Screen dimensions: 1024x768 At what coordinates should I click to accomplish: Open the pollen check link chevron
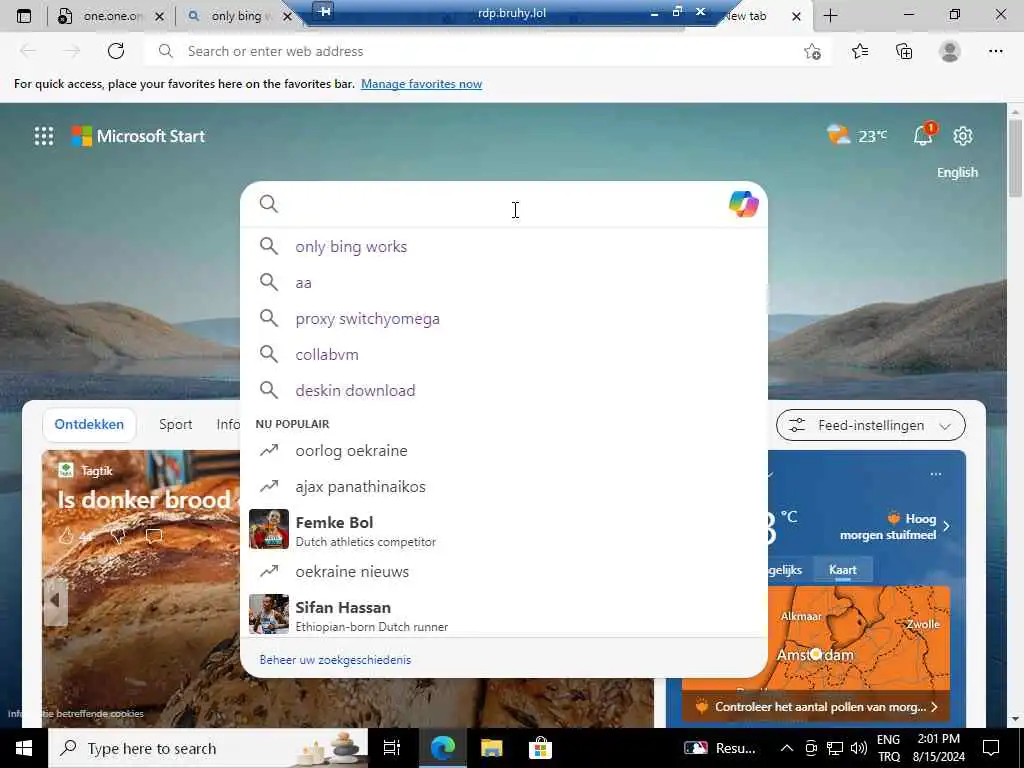point(935,707)
